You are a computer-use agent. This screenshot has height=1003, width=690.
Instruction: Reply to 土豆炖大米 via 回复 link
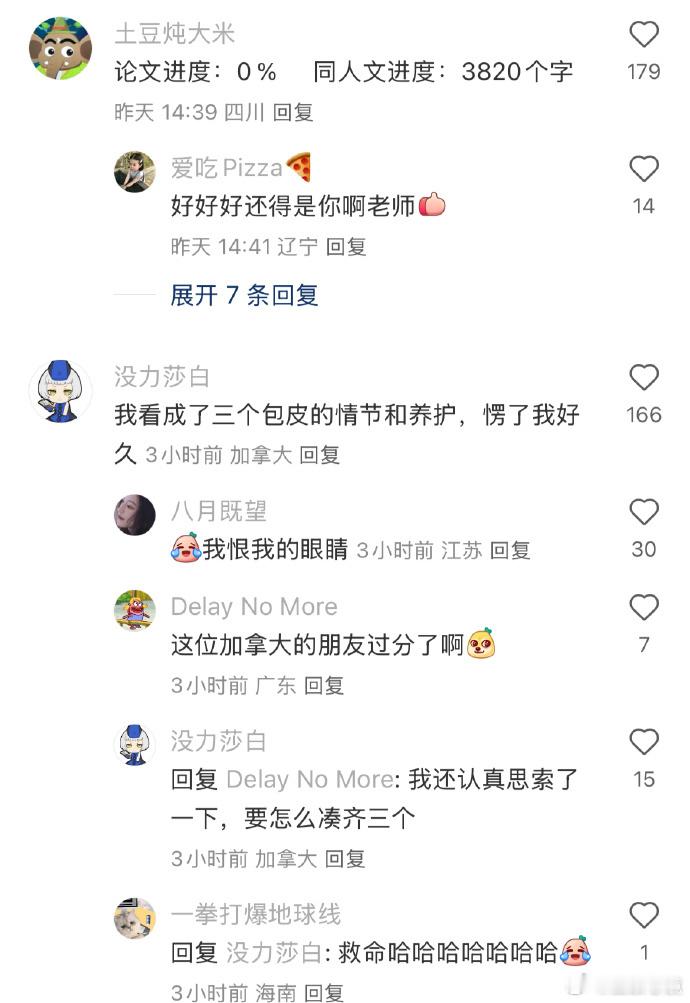coord(293,113)
